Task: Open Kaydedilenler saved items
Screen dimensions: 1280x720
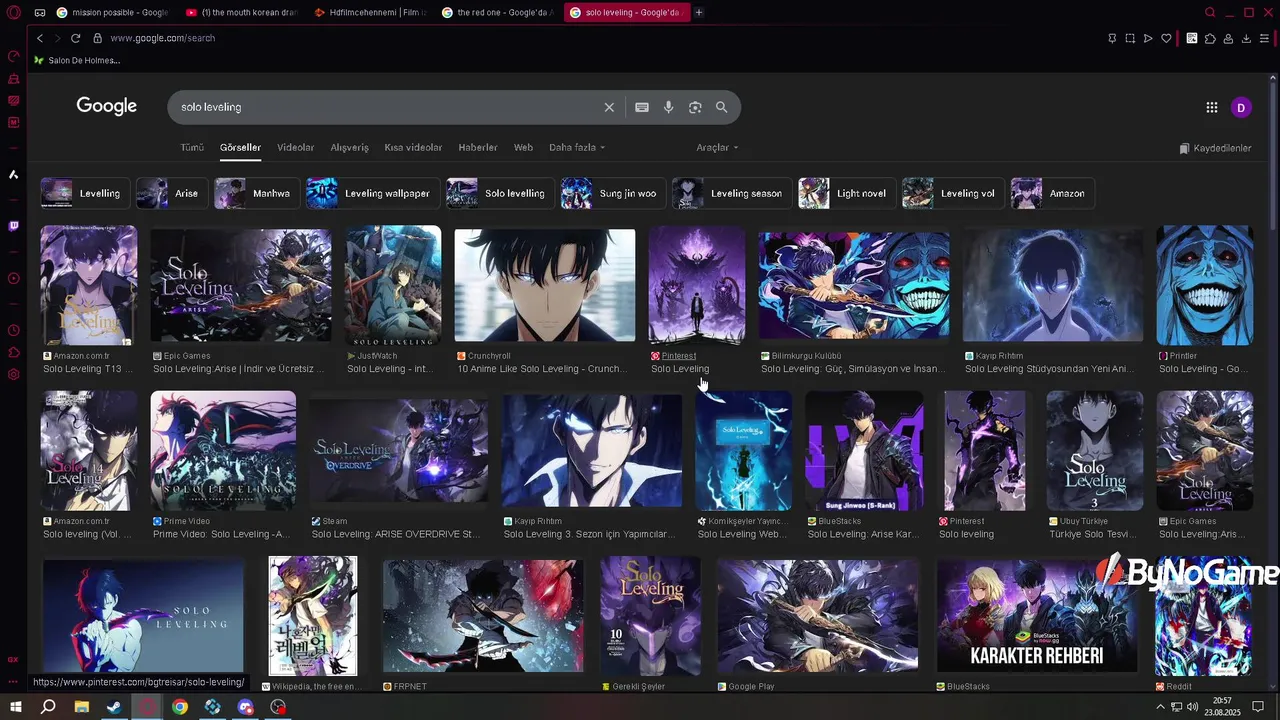Action: point(1215,148)
